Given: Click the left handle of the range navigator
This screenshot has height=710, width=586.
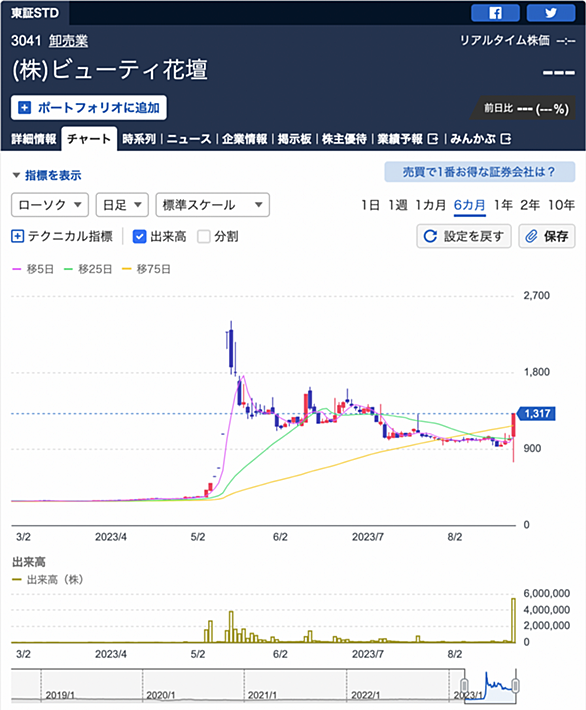Looking at the screenshot, I should [x=464, y=685].
